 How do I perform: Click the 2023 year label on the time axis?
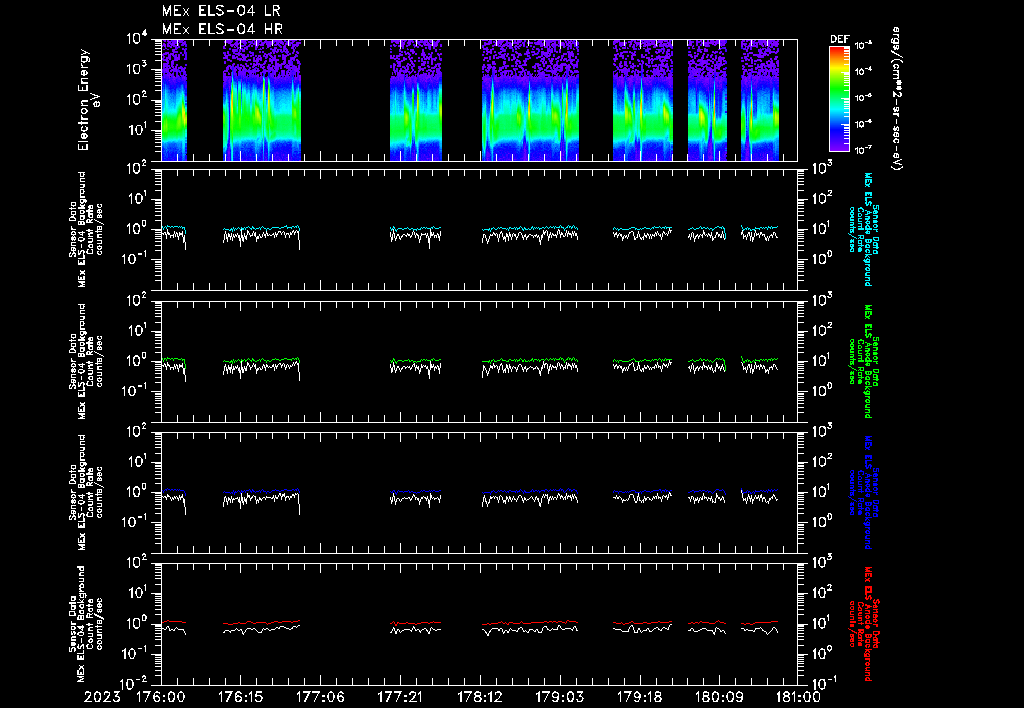click(x=102, y=697)
